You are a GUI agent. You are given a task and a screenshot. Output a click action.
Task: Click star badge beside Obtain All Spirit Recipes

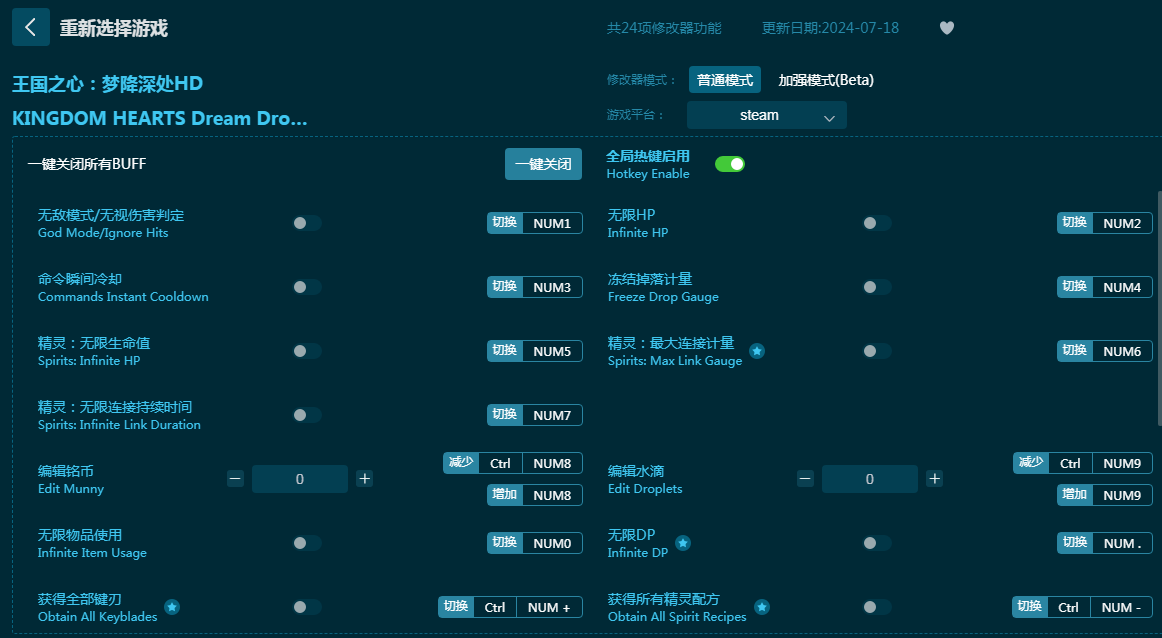point(762,607)
